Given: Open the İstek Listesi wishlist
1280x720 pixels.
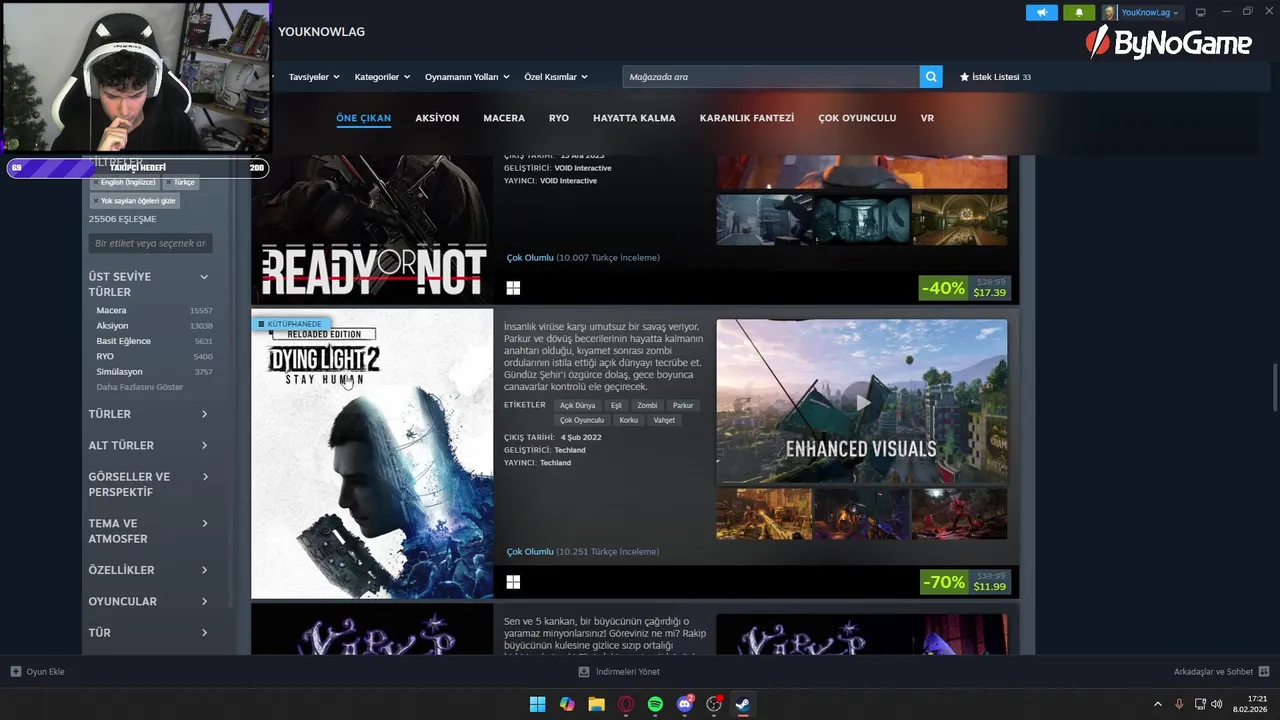Looking at the screenshot, I should click(x=995, y=77).
